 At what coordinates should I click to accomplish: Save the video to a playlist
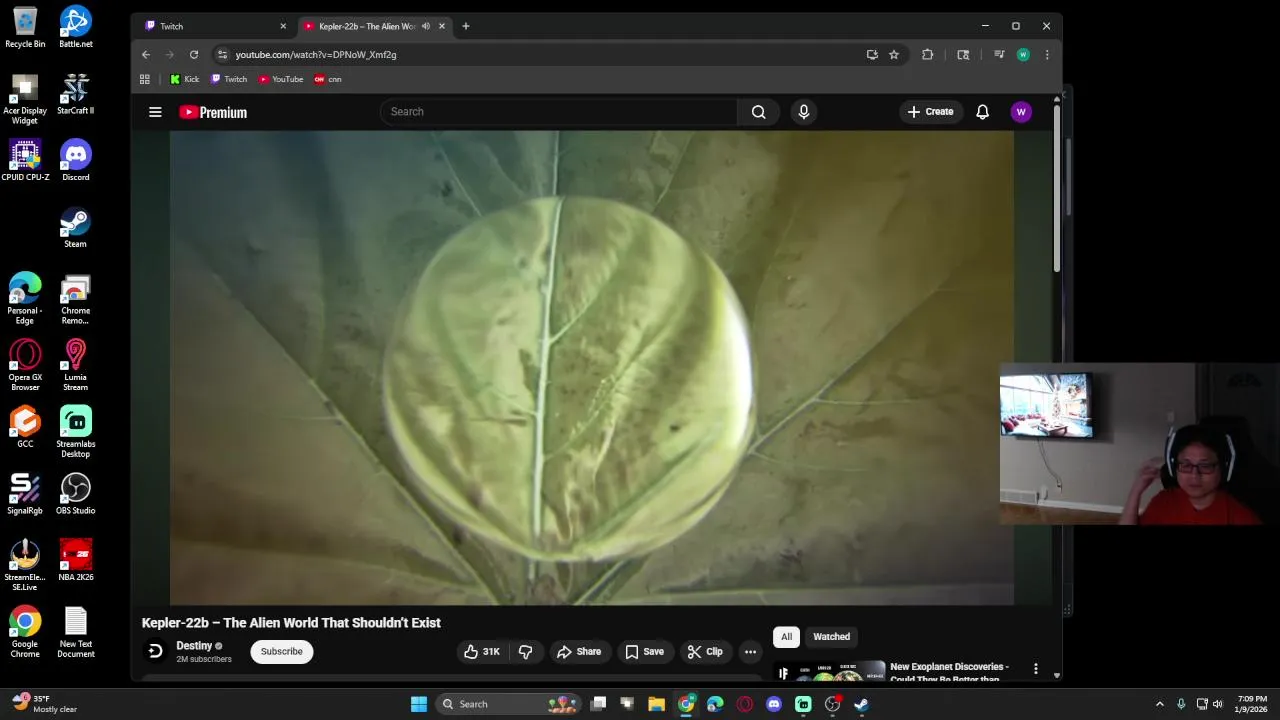644,651
